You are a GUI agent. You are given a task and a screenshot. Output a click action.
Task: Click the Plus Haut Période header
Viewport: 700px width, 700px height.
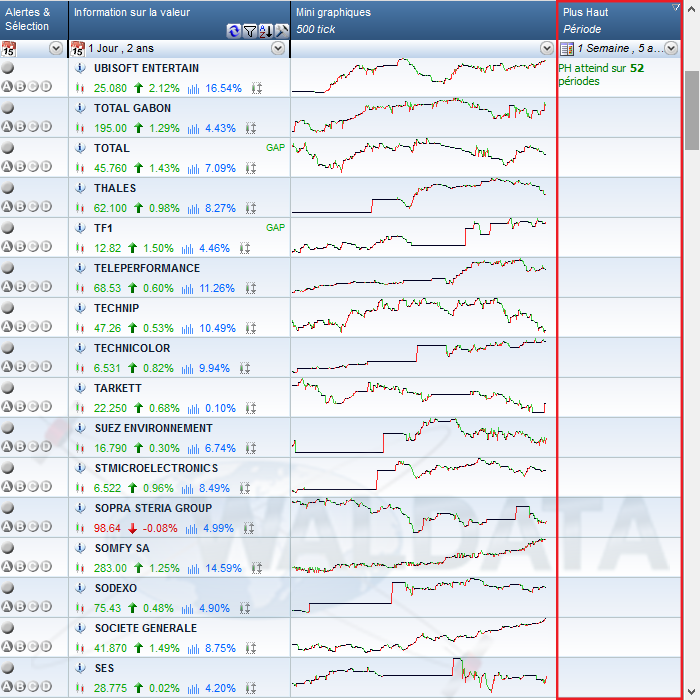[x=619, y=20]
